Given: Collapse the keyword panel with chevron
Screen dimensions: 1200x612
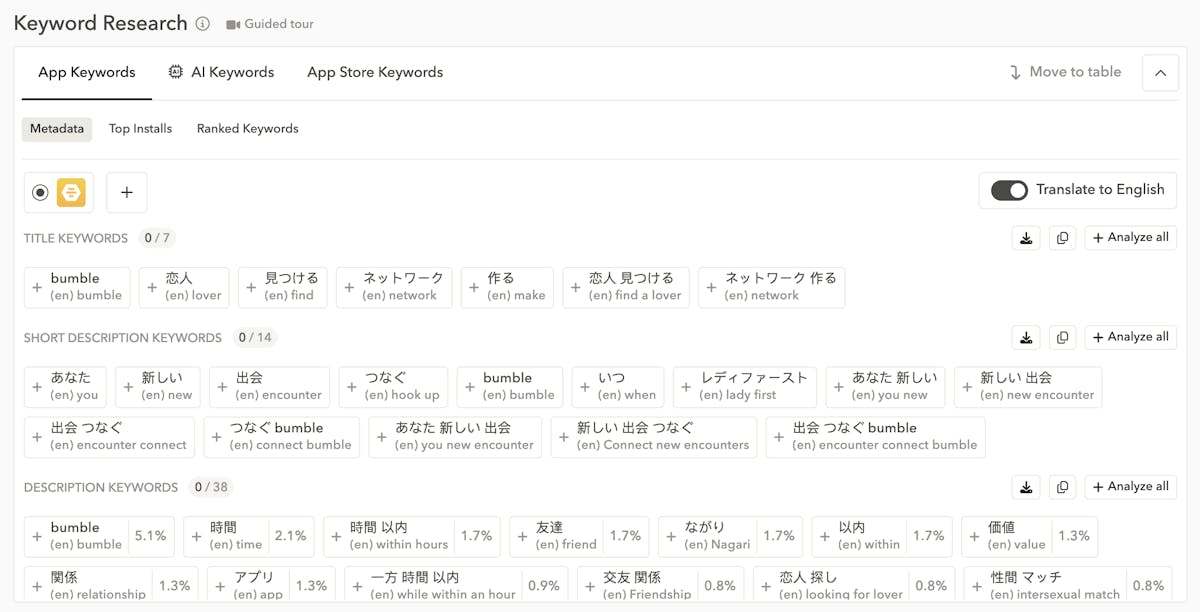Looking at the screenshot, I should [x=1160, y=73].
